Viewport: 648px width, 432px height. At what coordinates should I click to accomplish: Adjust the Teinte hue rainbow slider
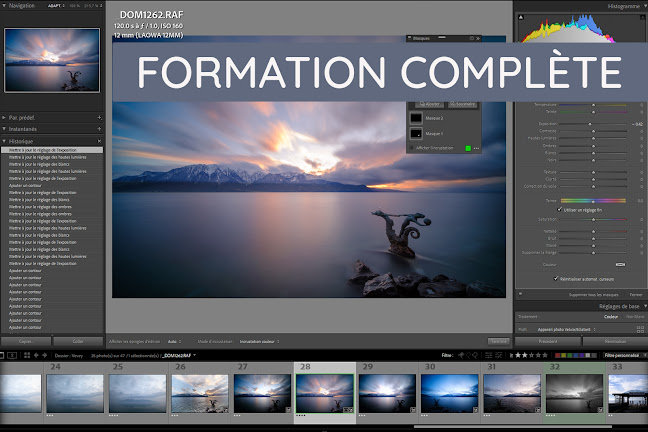click(593, 201)
